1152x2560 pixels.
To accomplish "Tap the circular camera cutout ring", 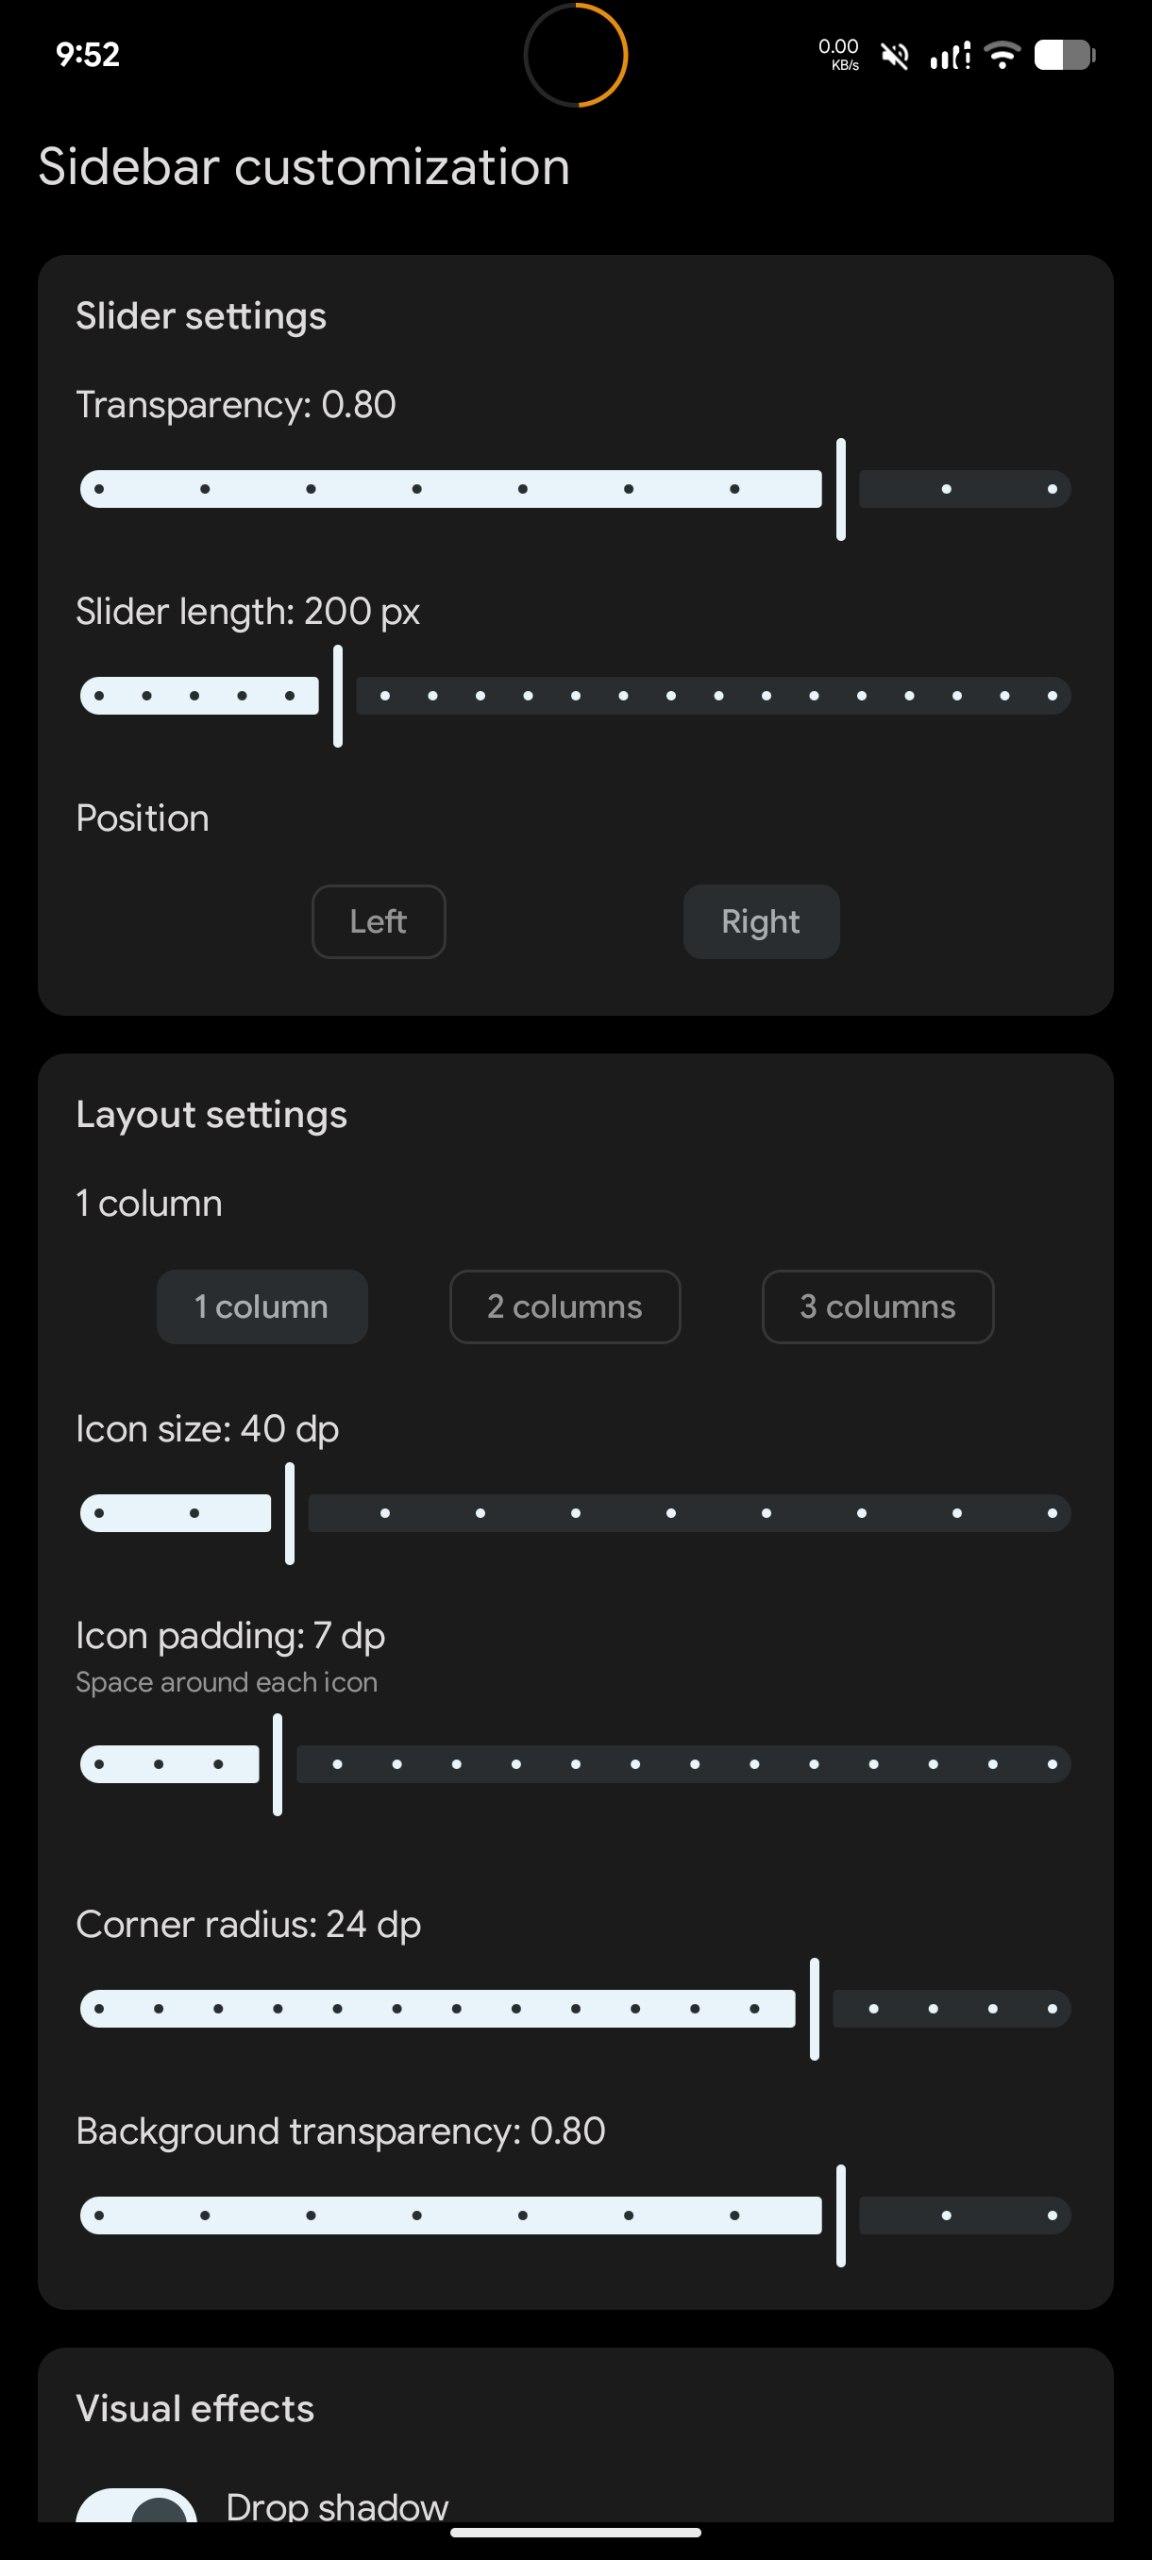I will pyautogui.click(x=576, y=55).
